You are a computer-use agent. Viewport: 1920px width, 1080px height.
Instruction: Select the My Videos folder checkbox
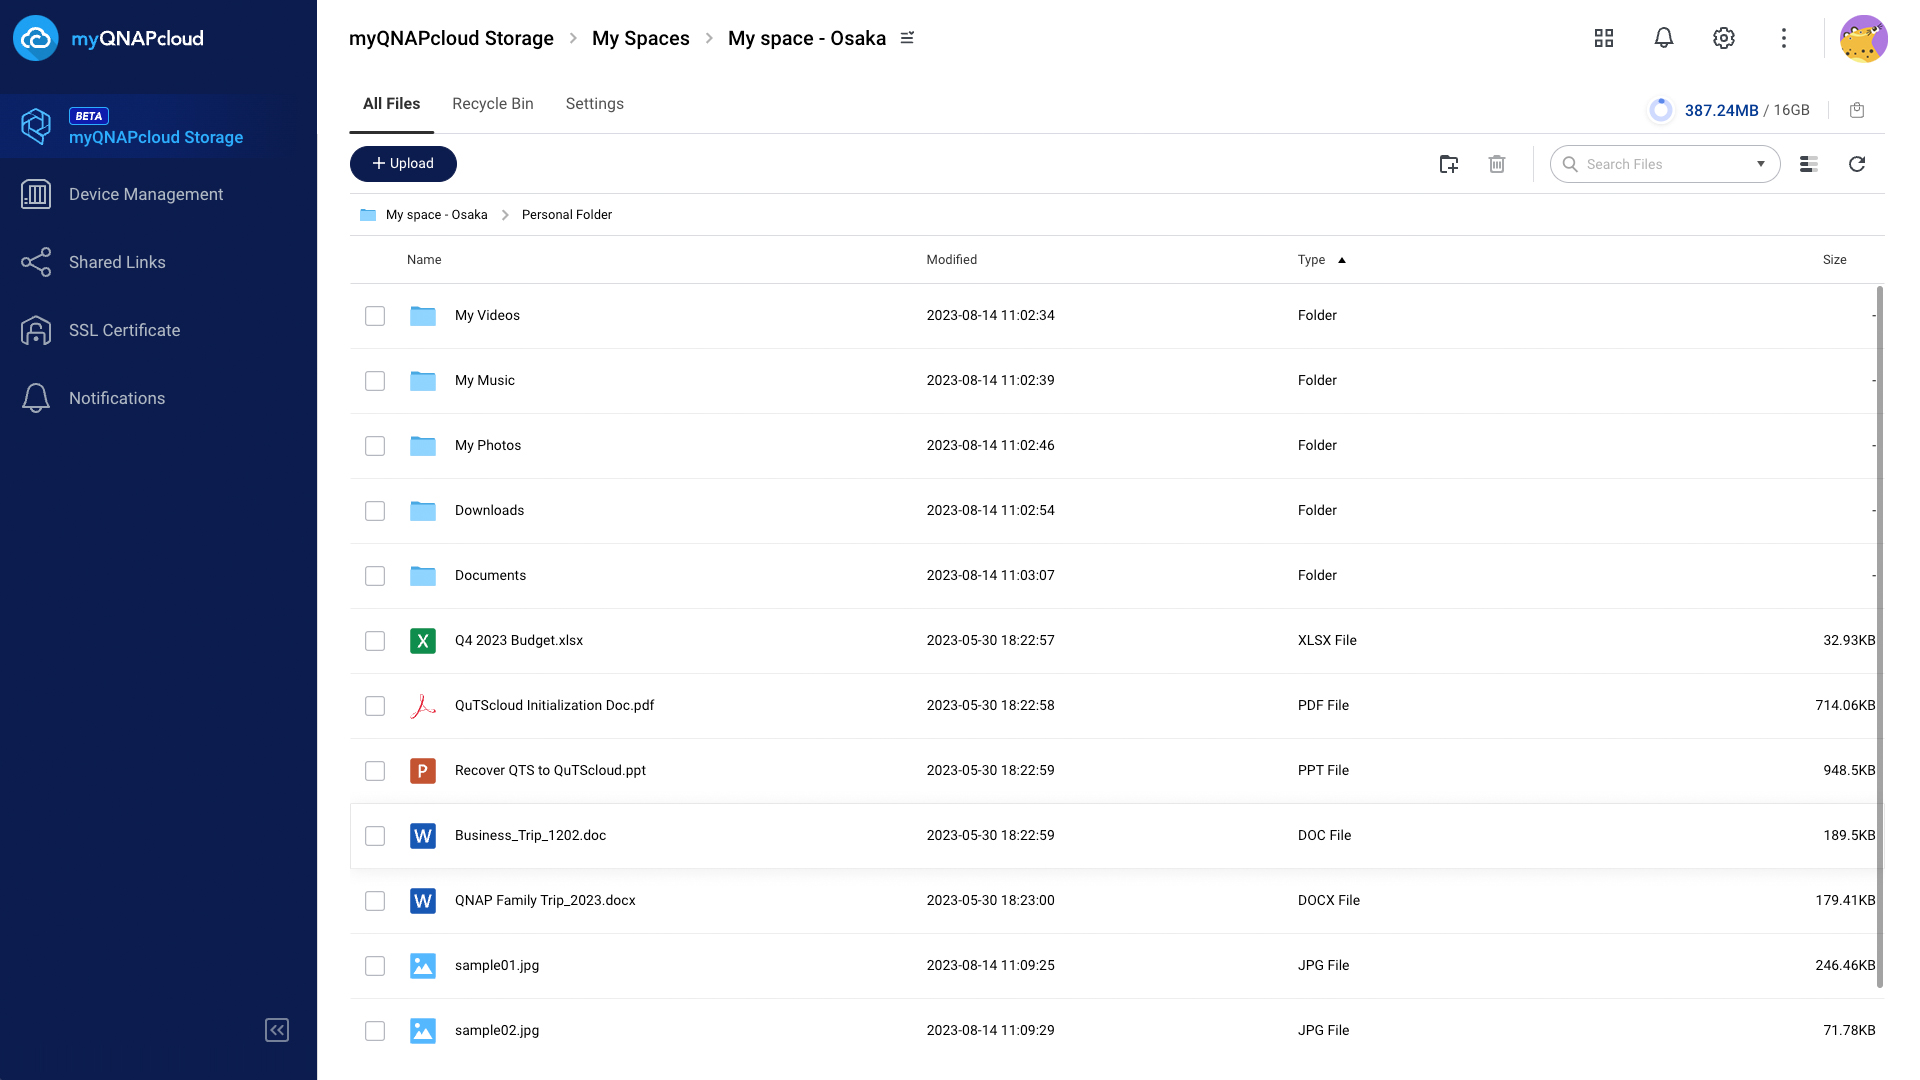(375, 316)
